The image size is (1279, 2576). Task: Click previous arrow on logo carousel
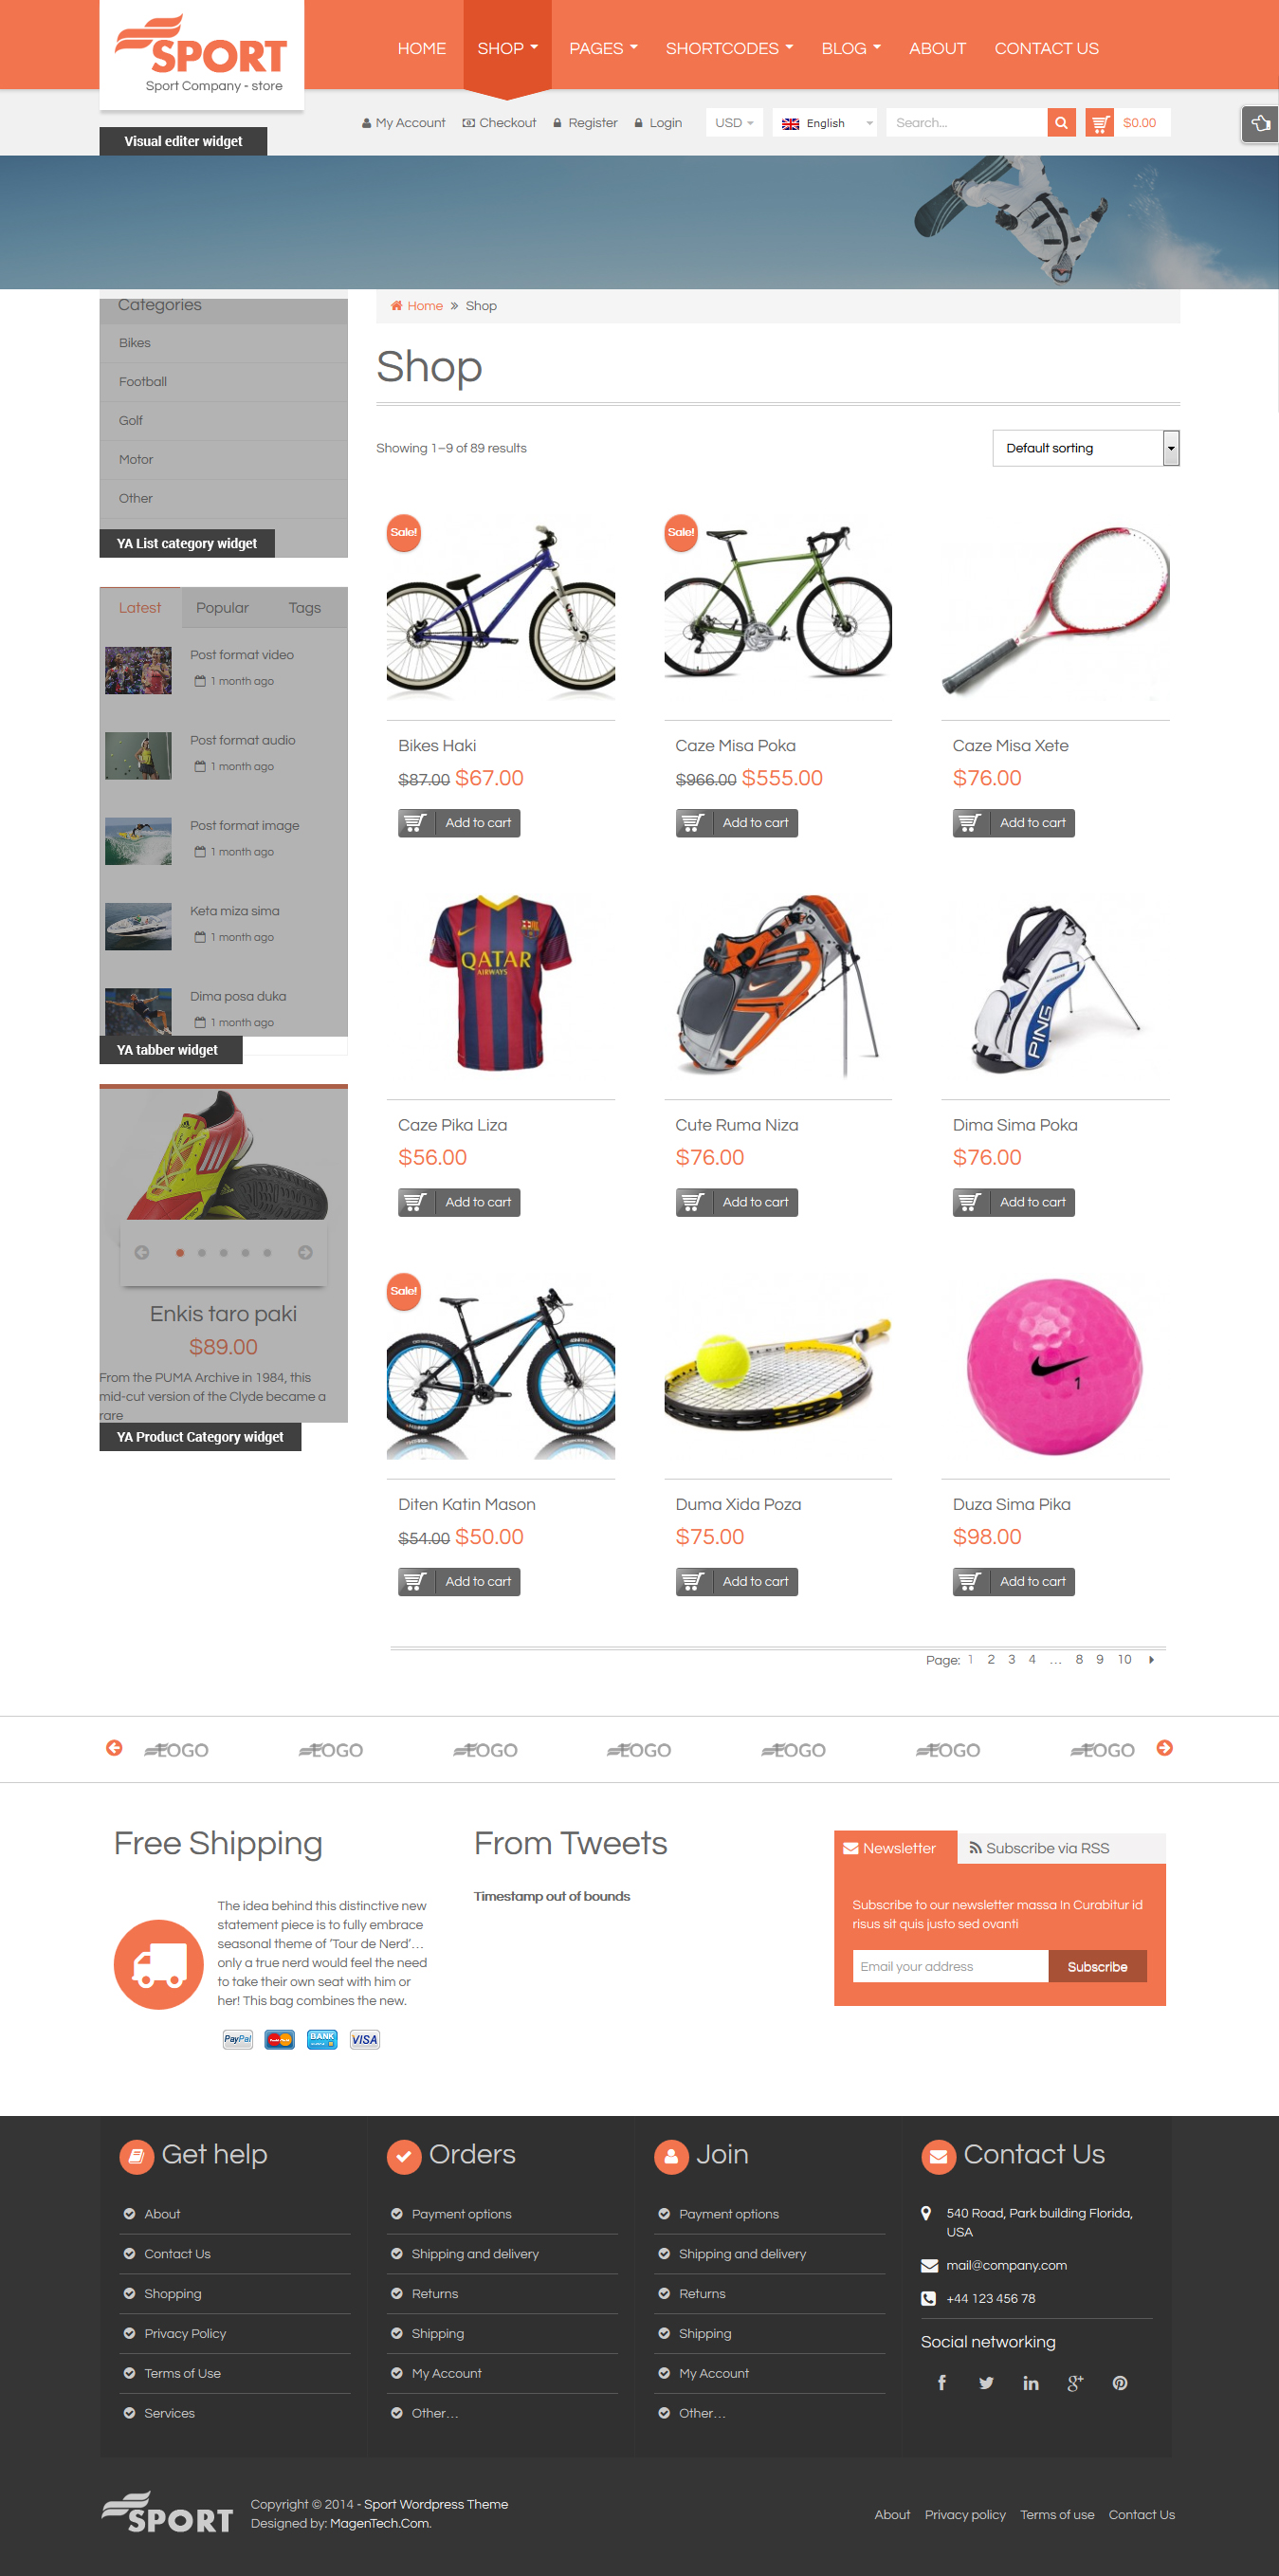click(x=114, y=1748)
